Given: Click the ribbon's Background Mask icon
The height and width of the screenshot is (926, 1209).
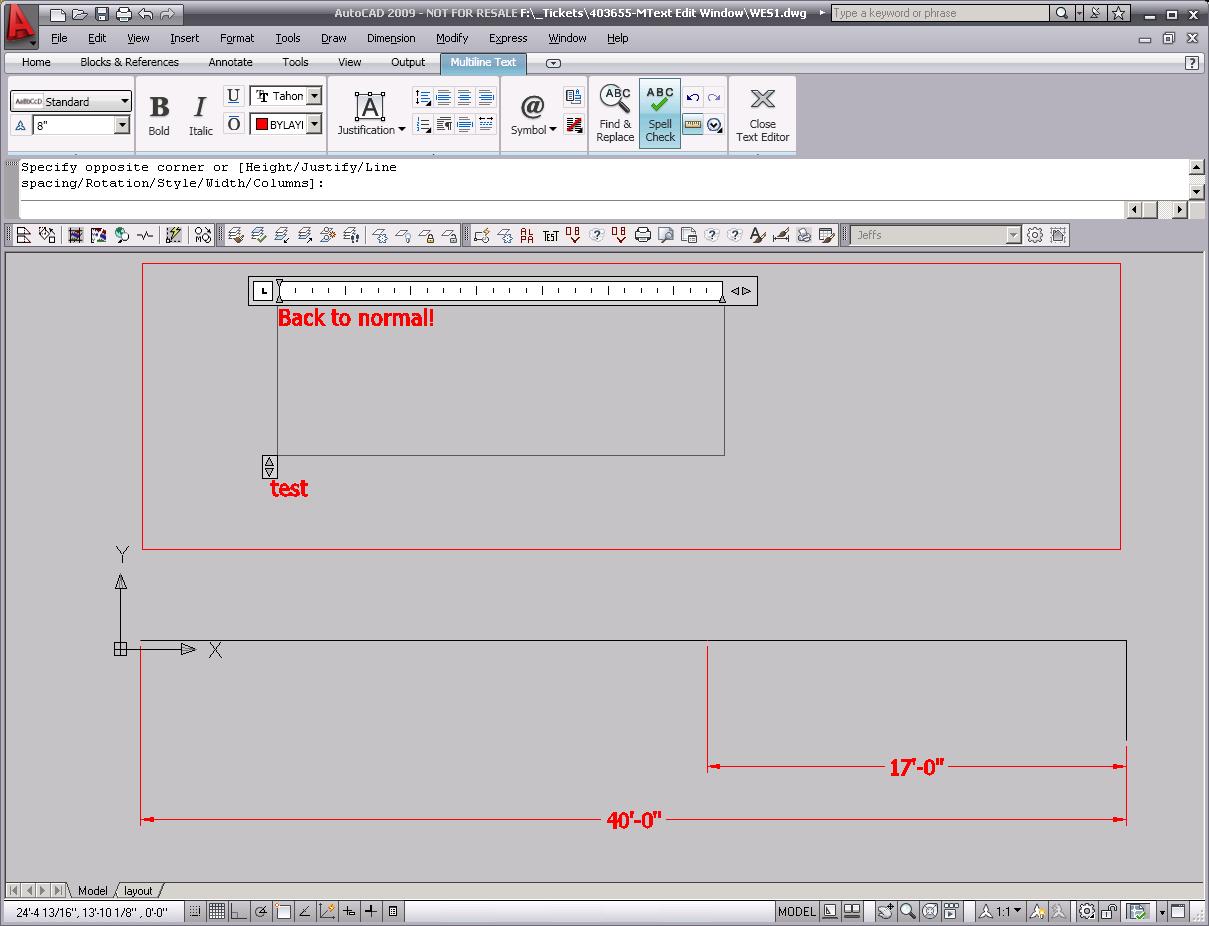Looking at the screenshot, I should tap(573, 125).
